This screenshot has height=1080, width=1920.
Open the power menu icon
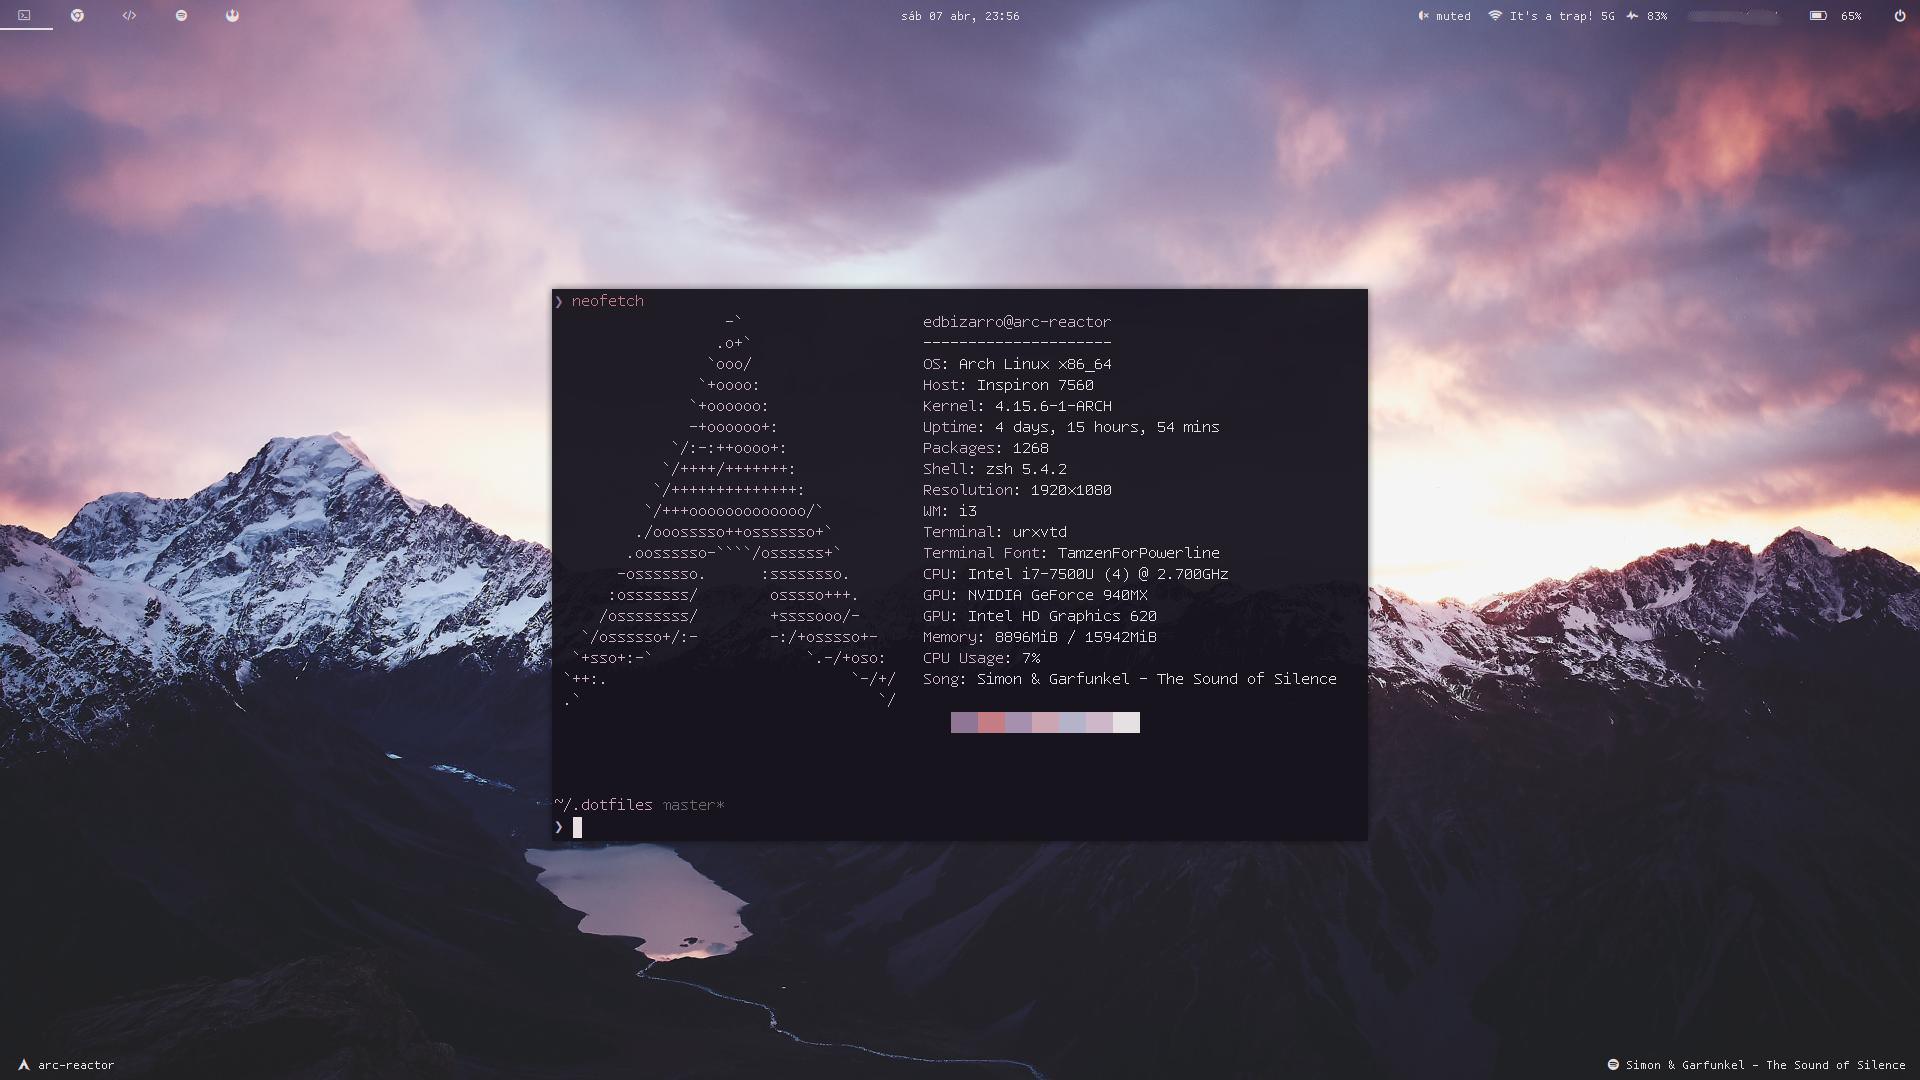pos(1899,16)
